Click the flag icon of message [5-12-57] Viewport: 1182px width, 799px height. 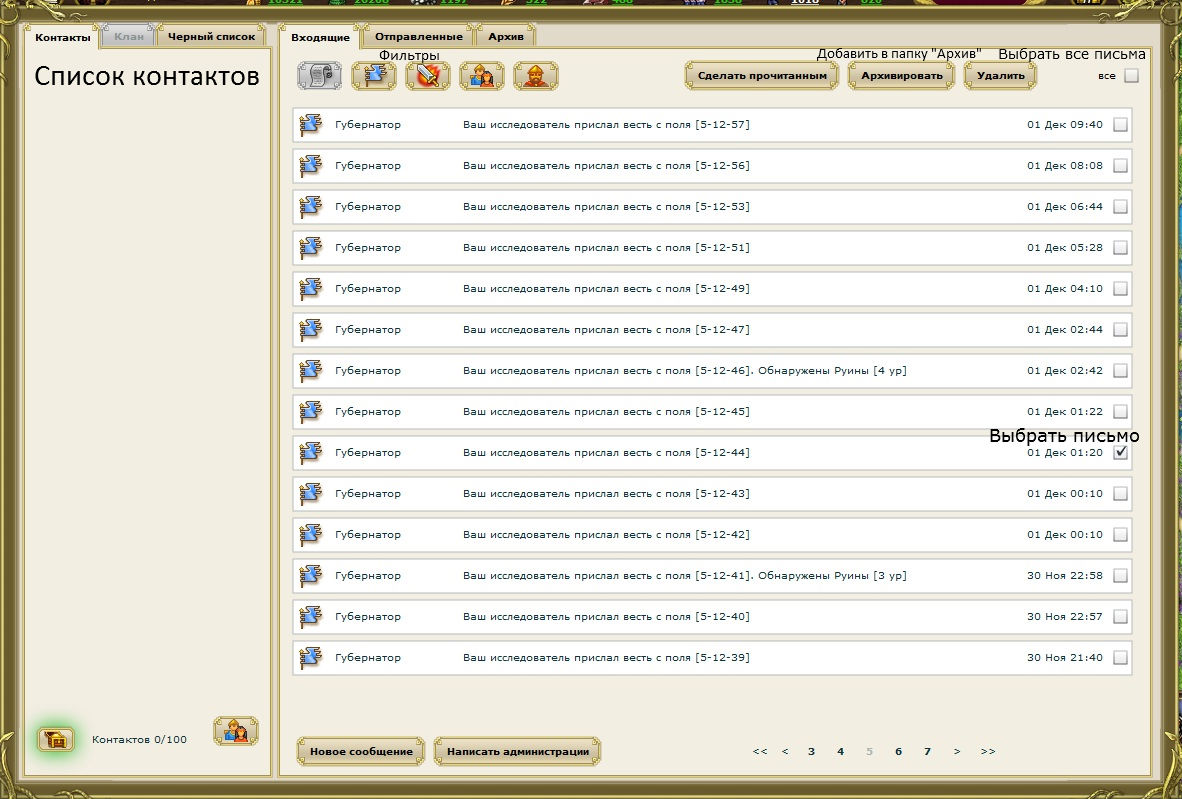[x=311, y=125]
